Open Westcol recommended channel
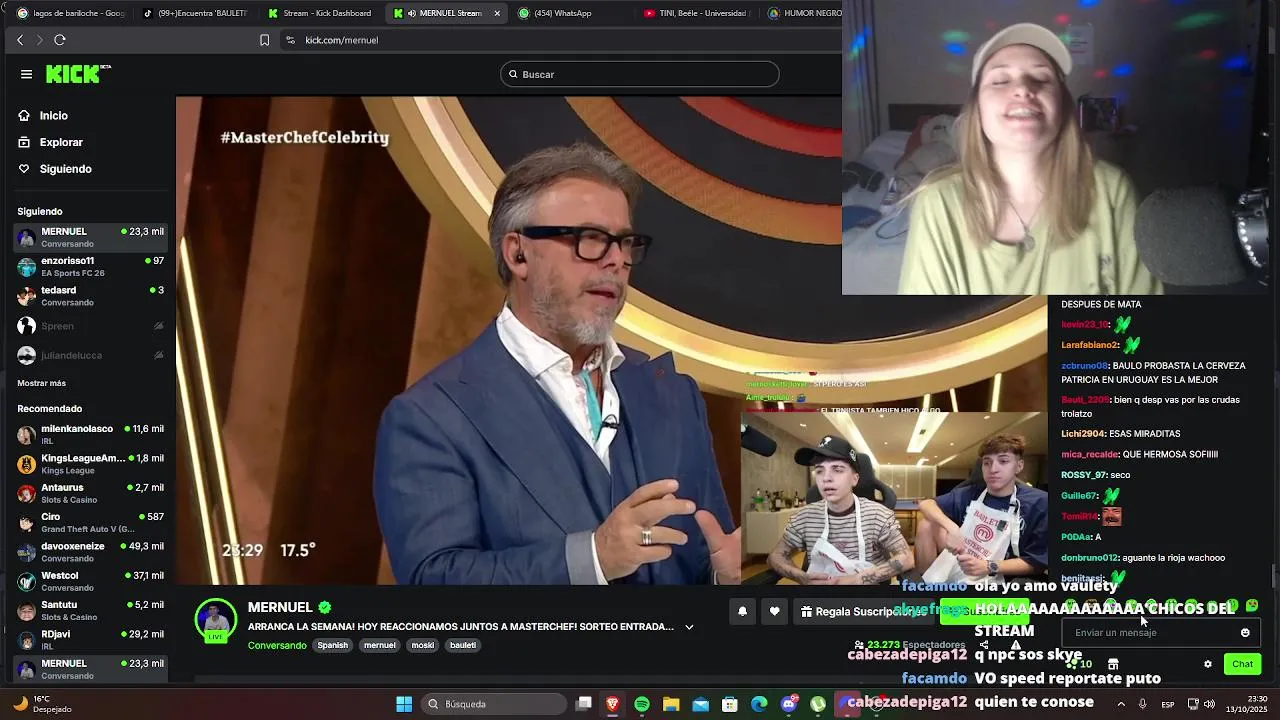The image size is (1280, 720). (90, 581)
